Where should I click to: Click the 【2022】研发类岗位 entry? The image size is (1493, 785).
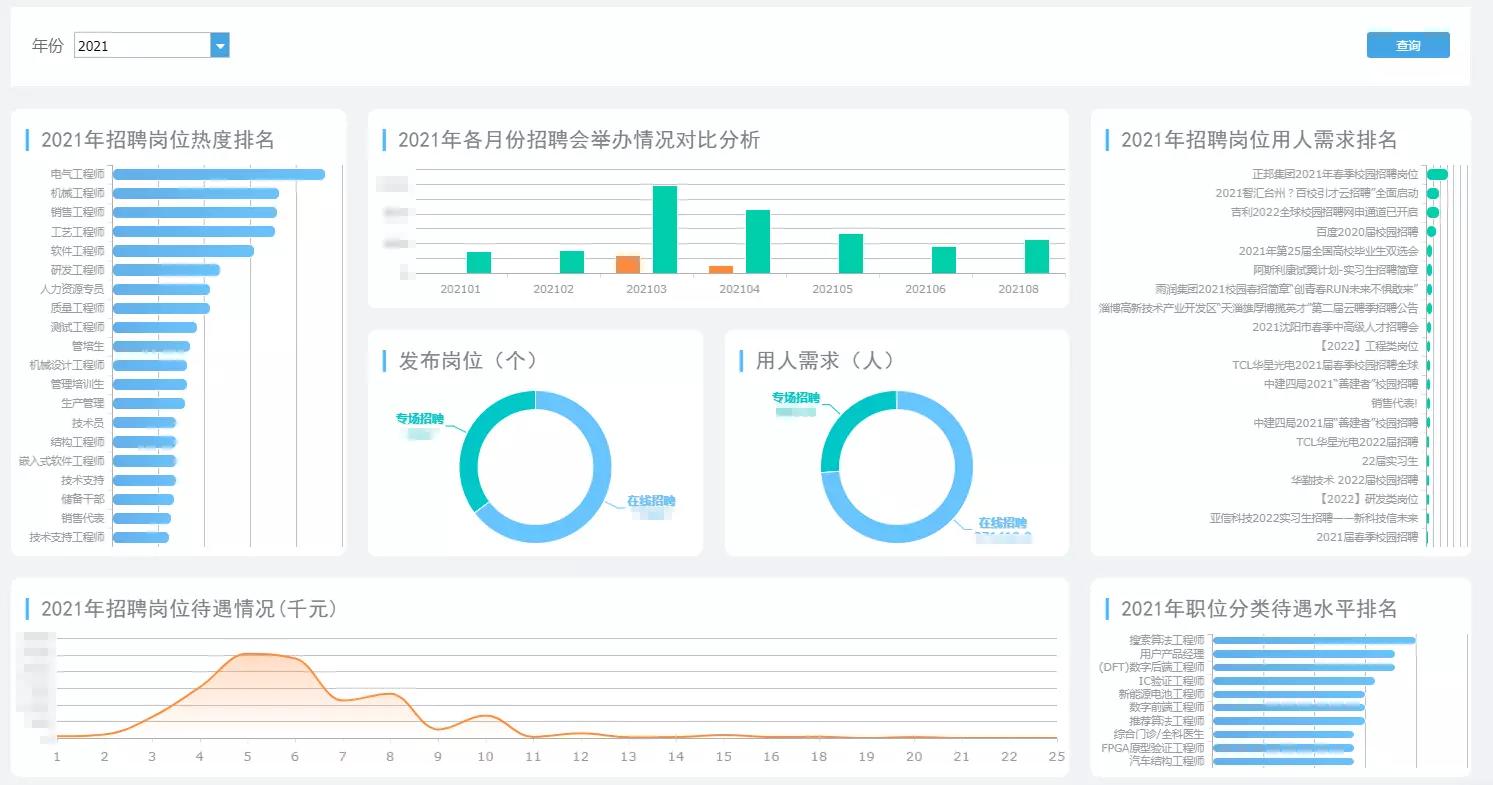[1369, 499]
